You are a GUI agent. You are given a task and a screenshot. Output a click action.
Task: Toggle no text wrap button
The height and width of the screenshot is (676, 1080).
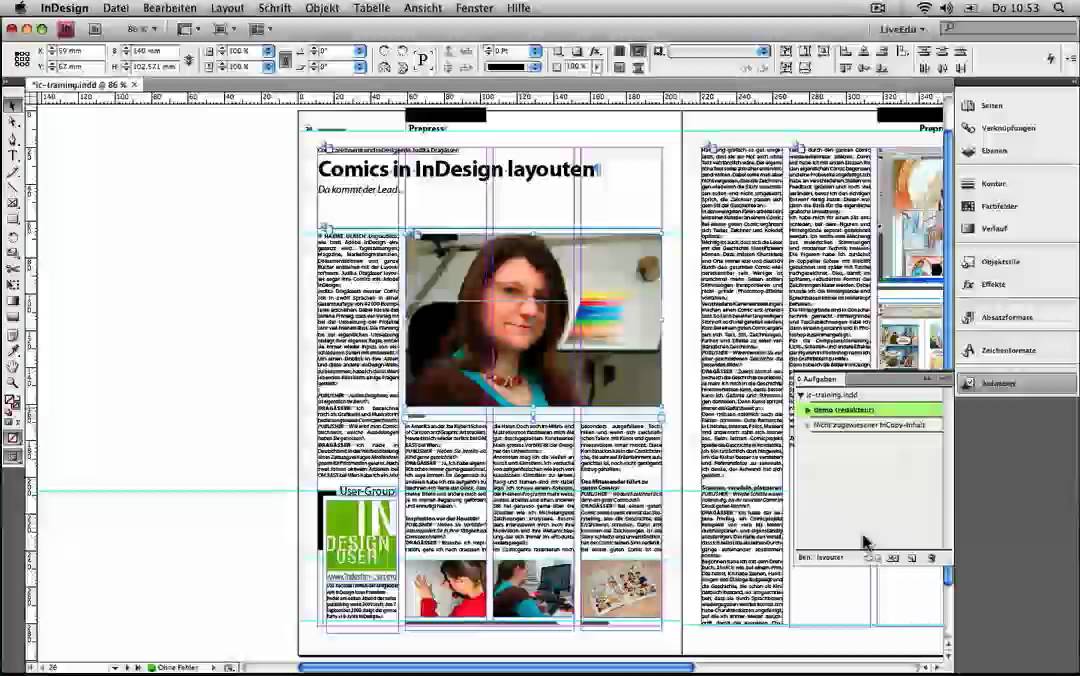coord(620,51)
